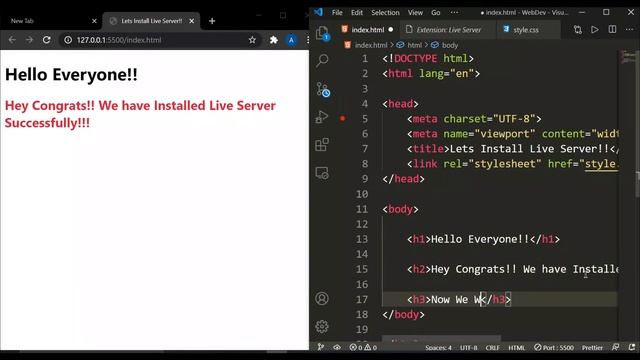The height and width of the screenshot is (360, 640).
Task: Click the unsaved dot on index.html tab
Action: point(391,29)
